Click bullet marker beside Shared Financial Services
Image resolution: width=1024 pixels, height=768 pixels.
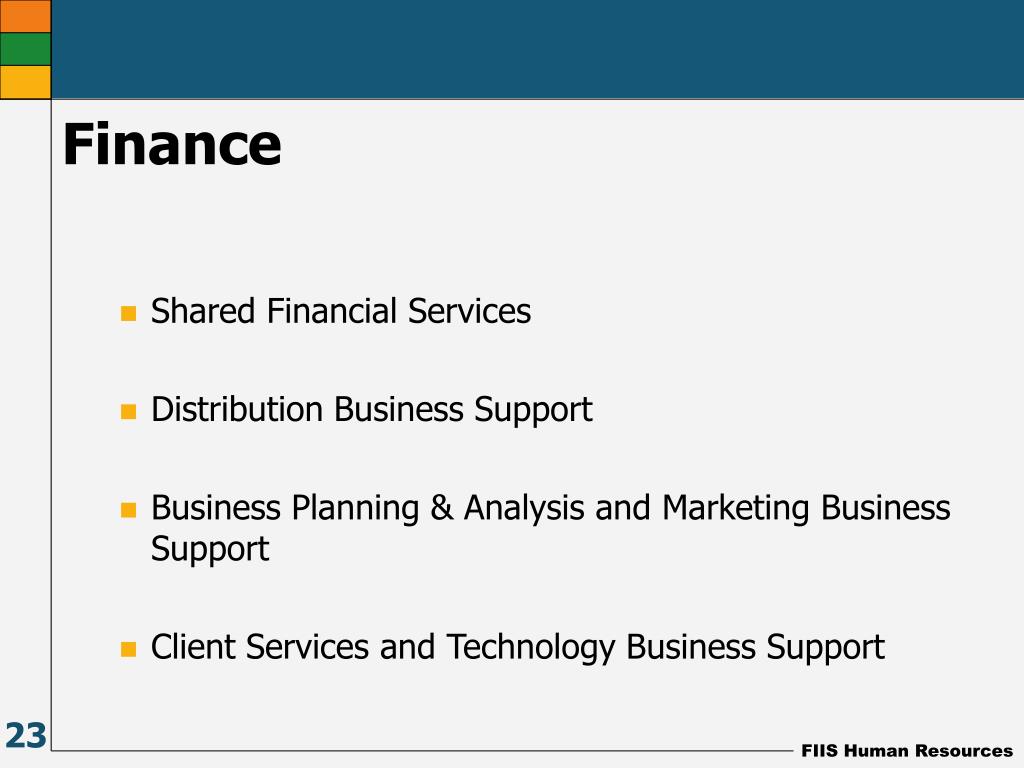click(x=129, y=314)
